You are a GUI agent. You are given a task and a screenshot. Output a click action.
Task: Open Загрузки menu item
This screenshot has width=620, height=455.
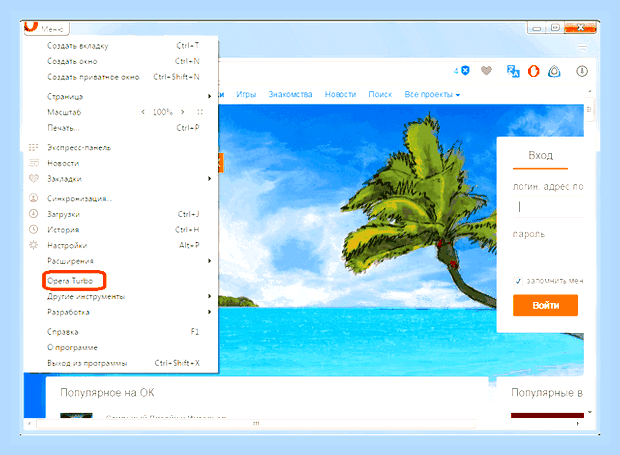click(x=121, y=214)
